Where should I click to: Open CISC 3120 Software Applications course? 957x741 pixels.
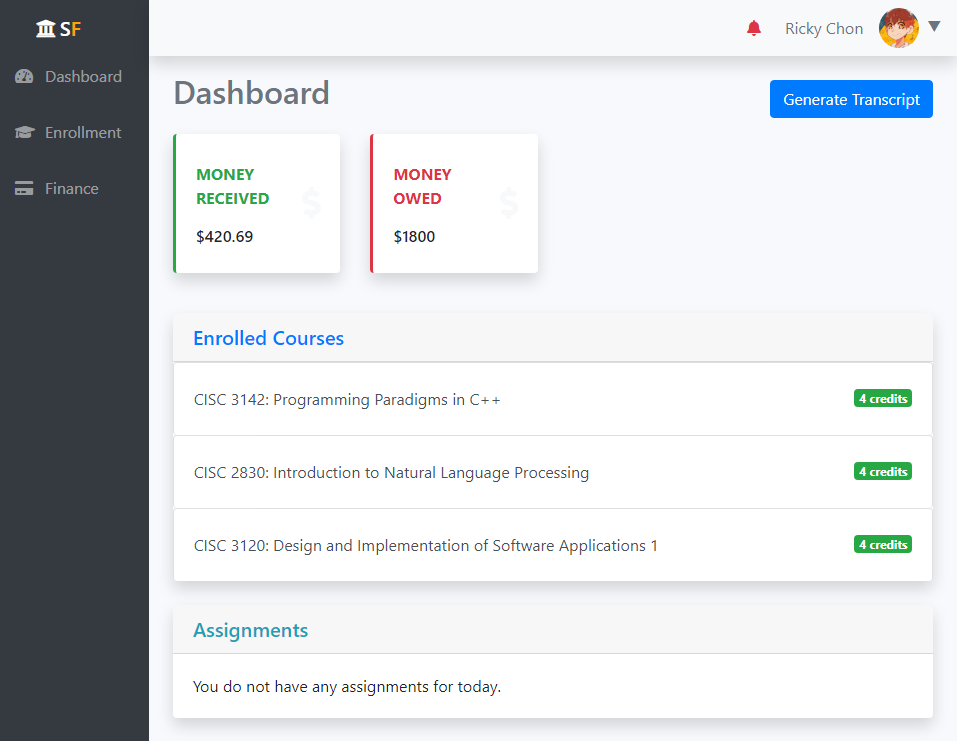coord(425,546)
